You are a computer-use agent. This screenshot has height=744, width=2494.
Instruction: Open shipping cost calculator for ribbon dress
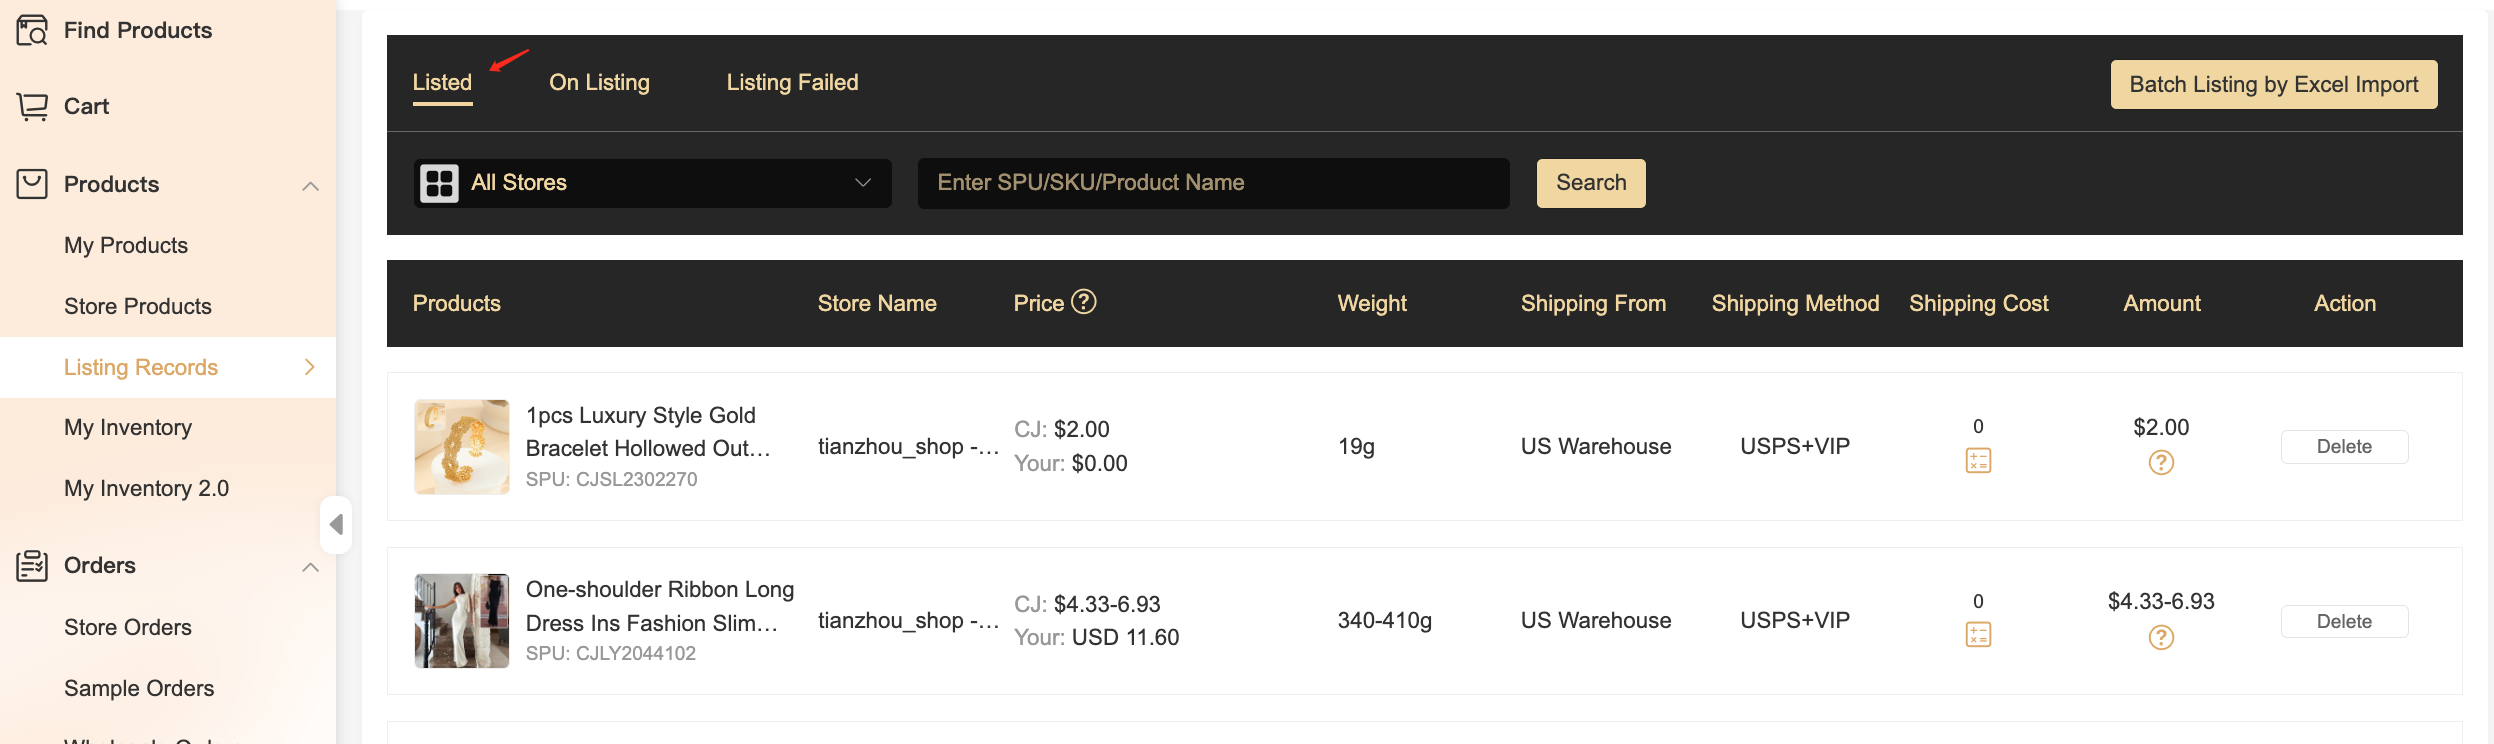click(1978, 635)
